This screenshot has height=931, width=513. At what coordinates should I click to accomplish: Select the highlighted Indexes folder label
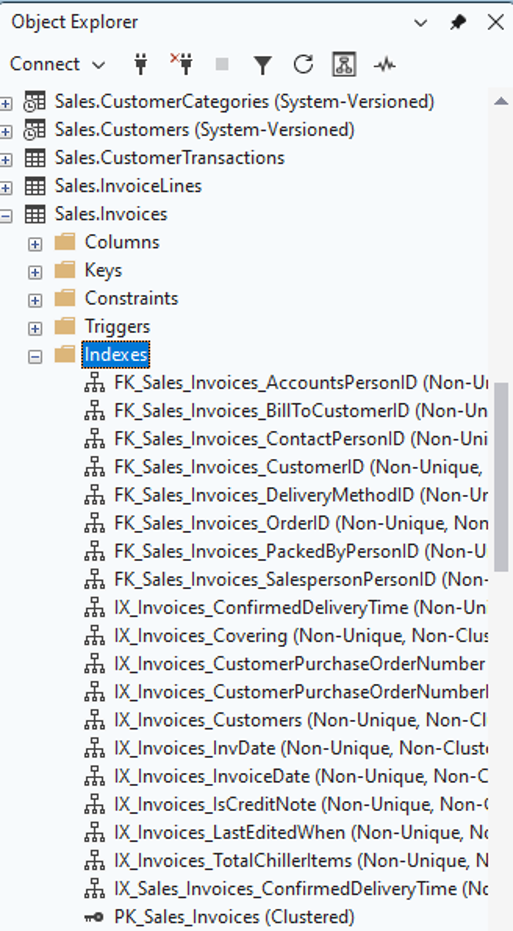click(x=116, y=354)
